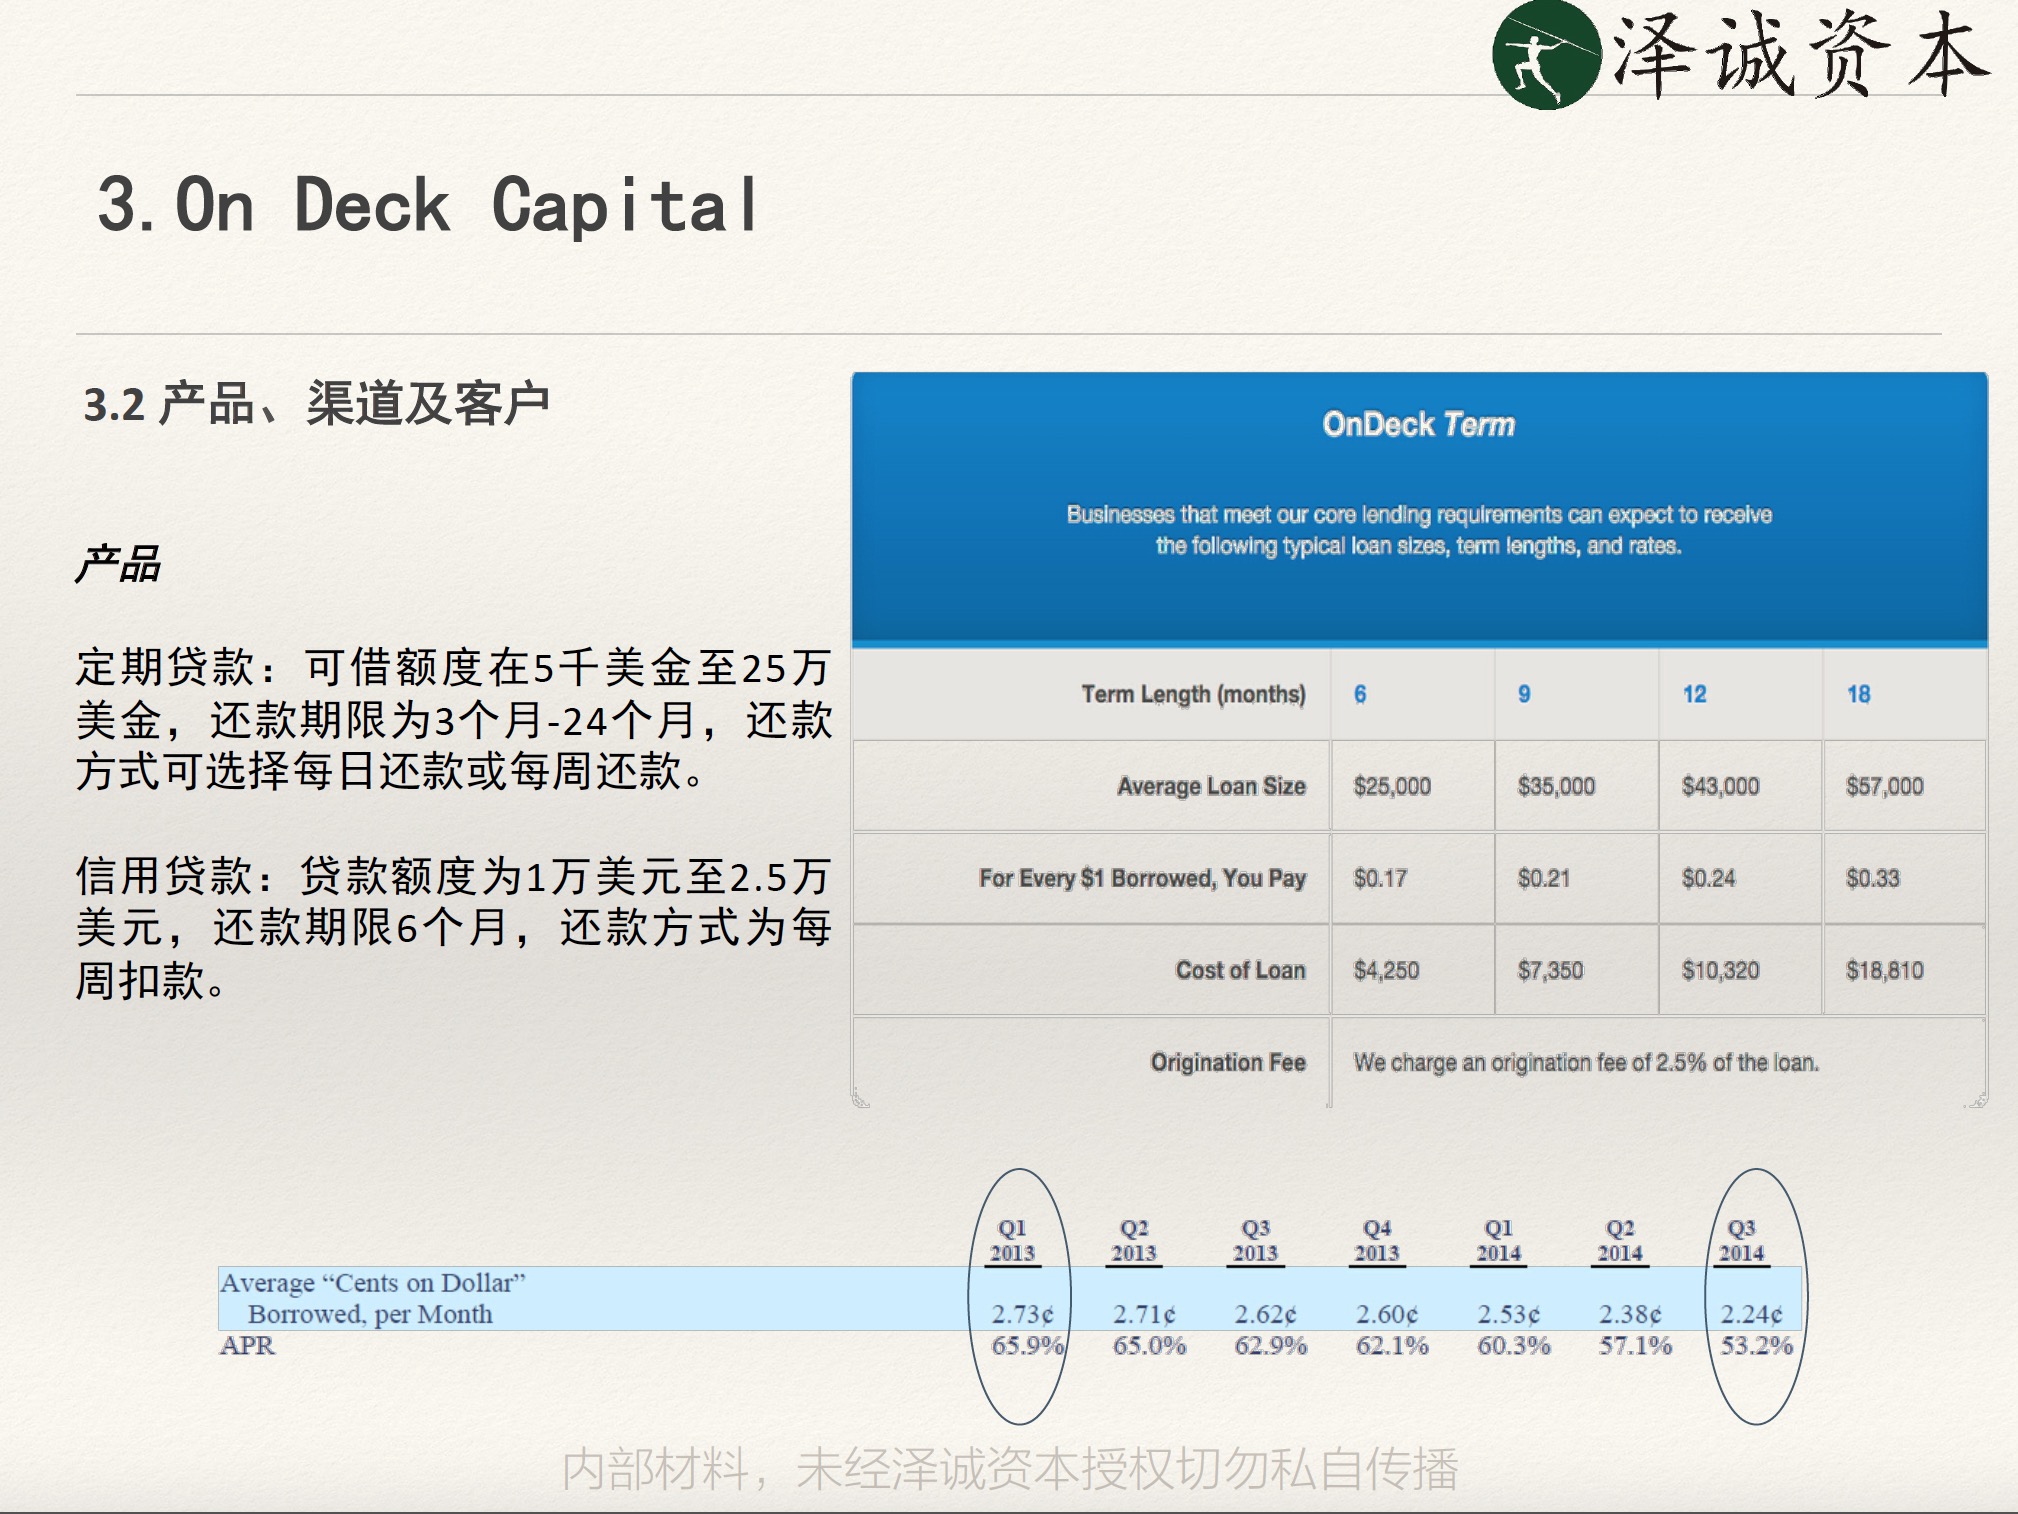Click the '2.24¢' value
The width and height of the screenshot is (2018, 1514).
(x=1751, y=1313)
